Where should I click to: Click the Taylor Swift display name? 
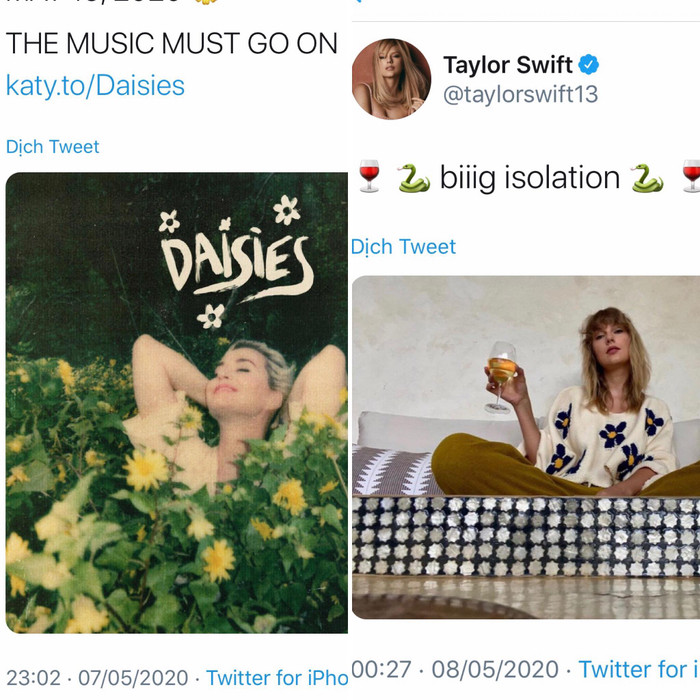point(508,65)
